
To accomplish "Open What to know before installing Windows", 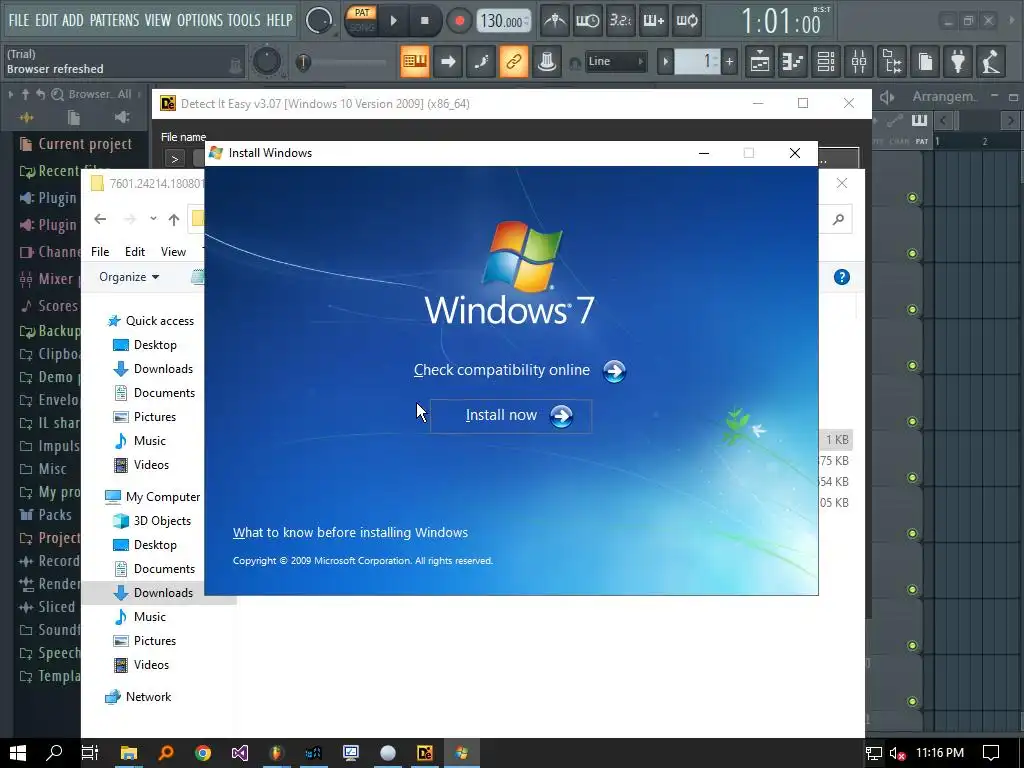I will point(350,532).
